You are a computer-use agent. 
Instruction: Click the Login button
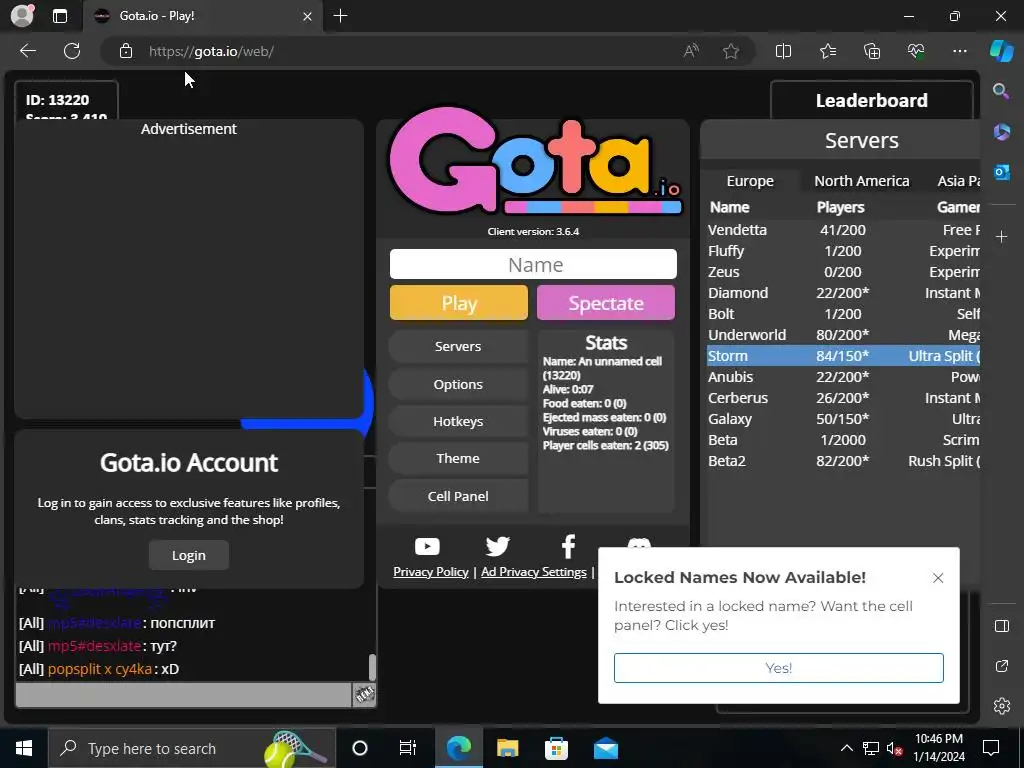pos(189,555)
